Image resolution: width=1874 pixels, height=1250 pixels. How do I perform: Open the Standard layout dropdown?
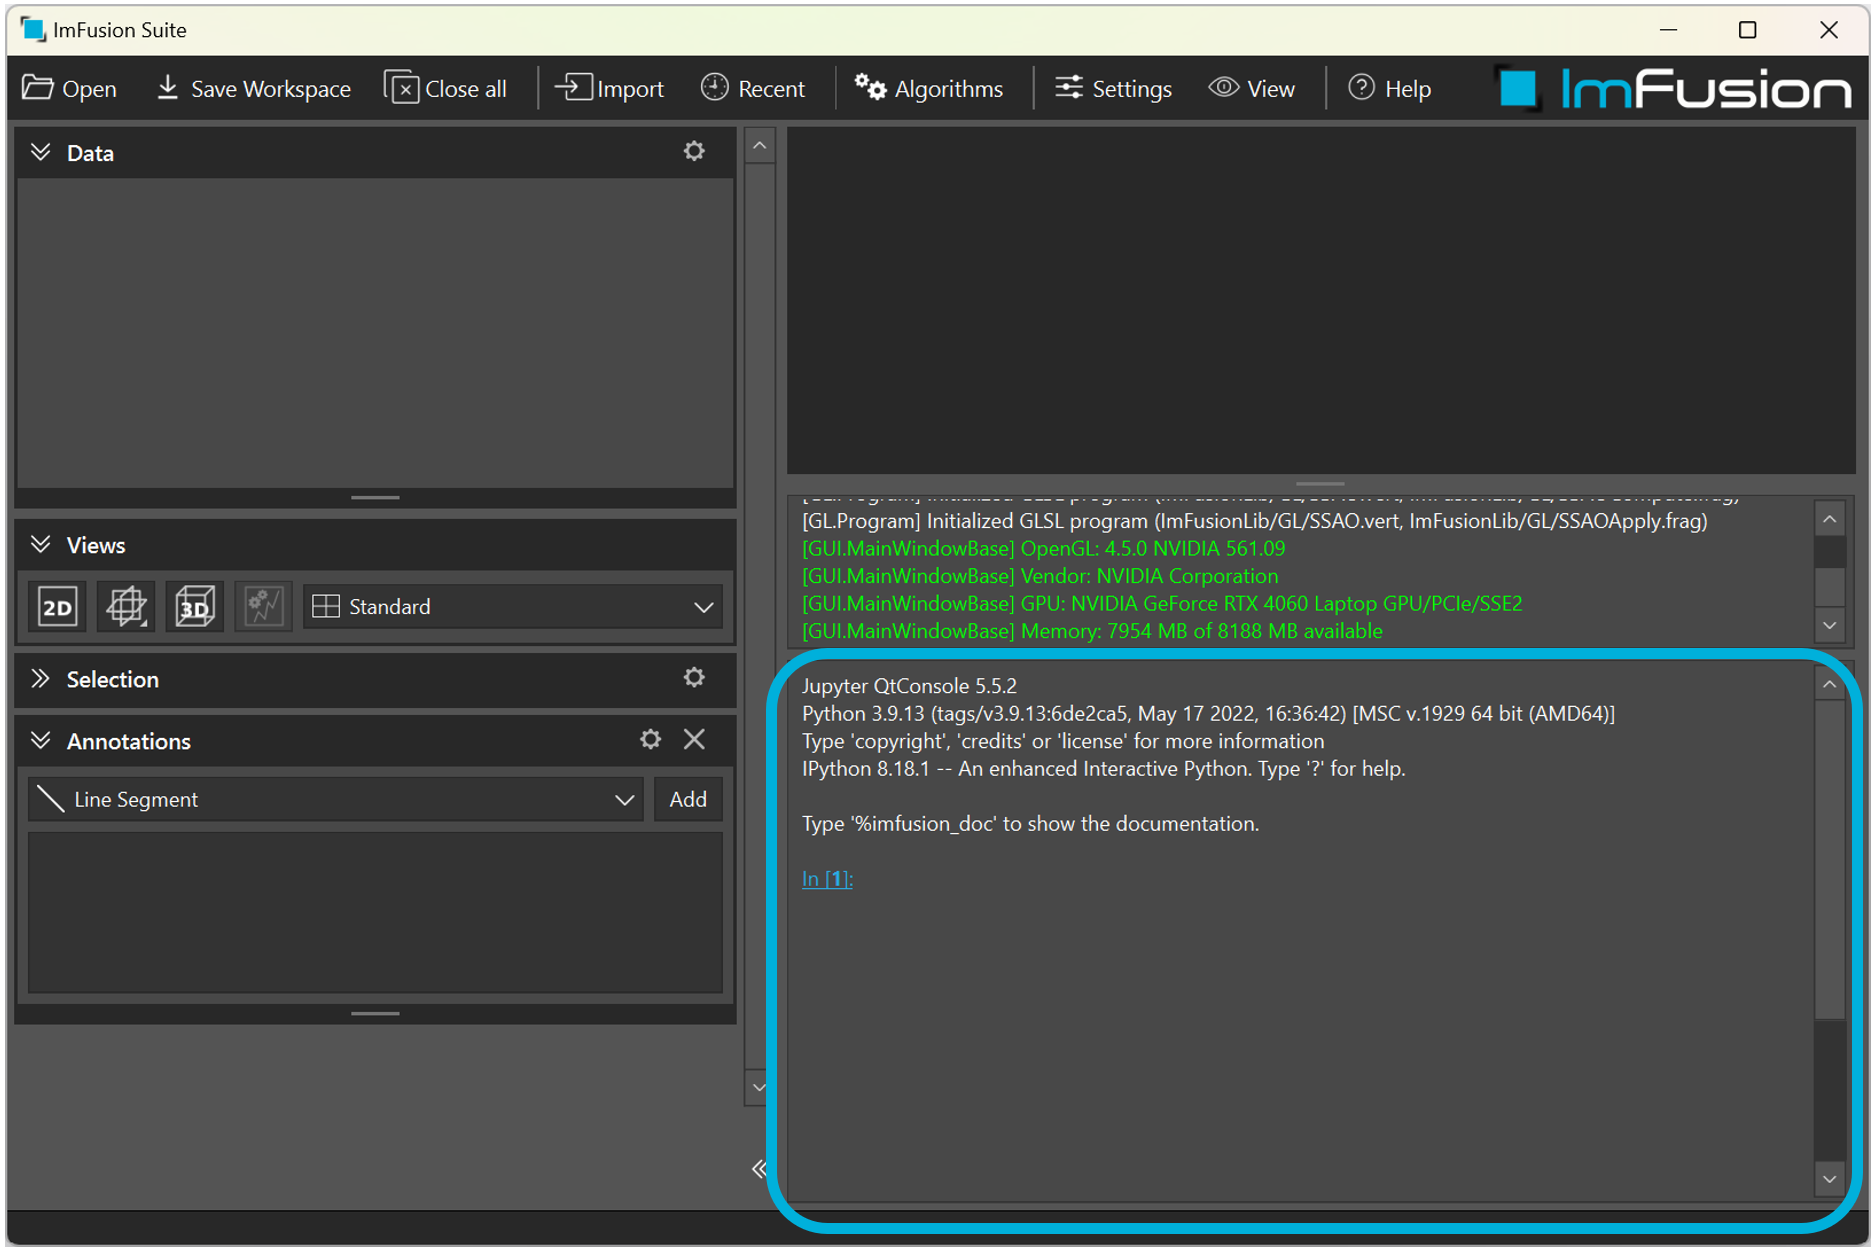[x=513, y=607]
